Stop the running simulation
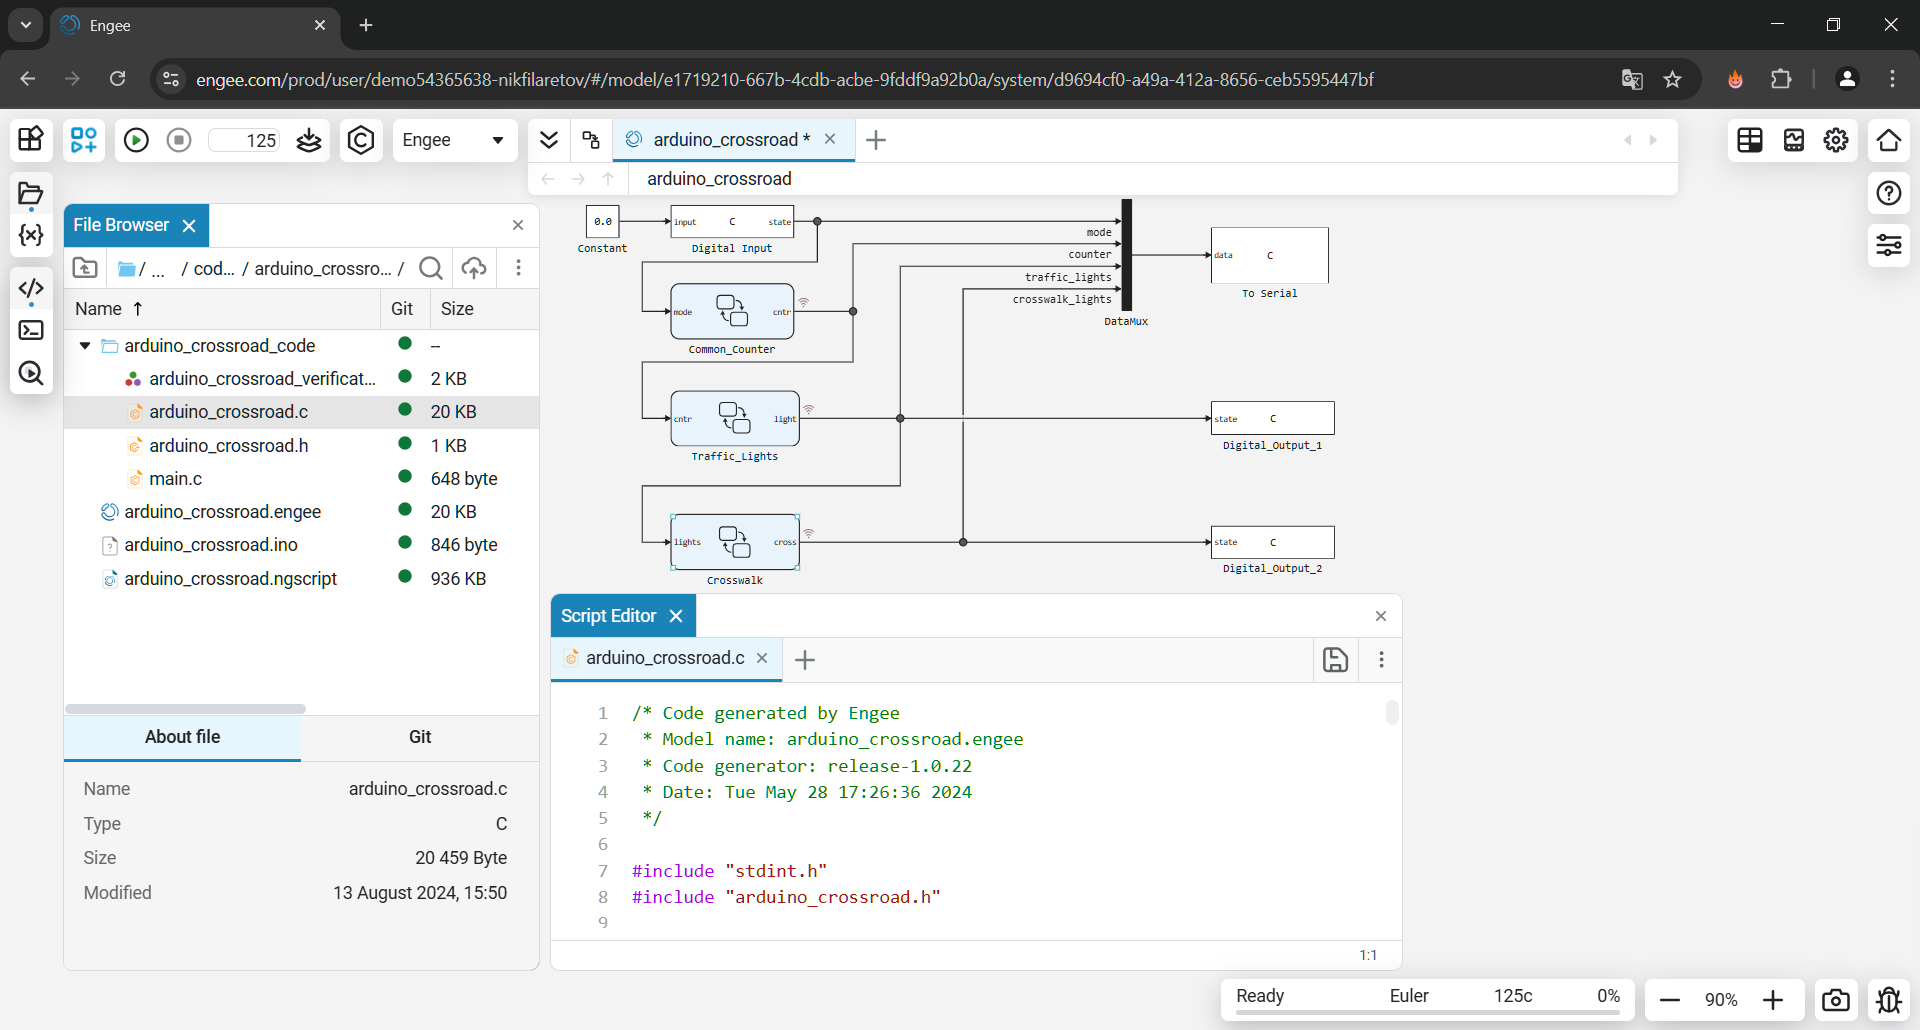This screenshot has width=1920, height=1030. click(179, 140)
